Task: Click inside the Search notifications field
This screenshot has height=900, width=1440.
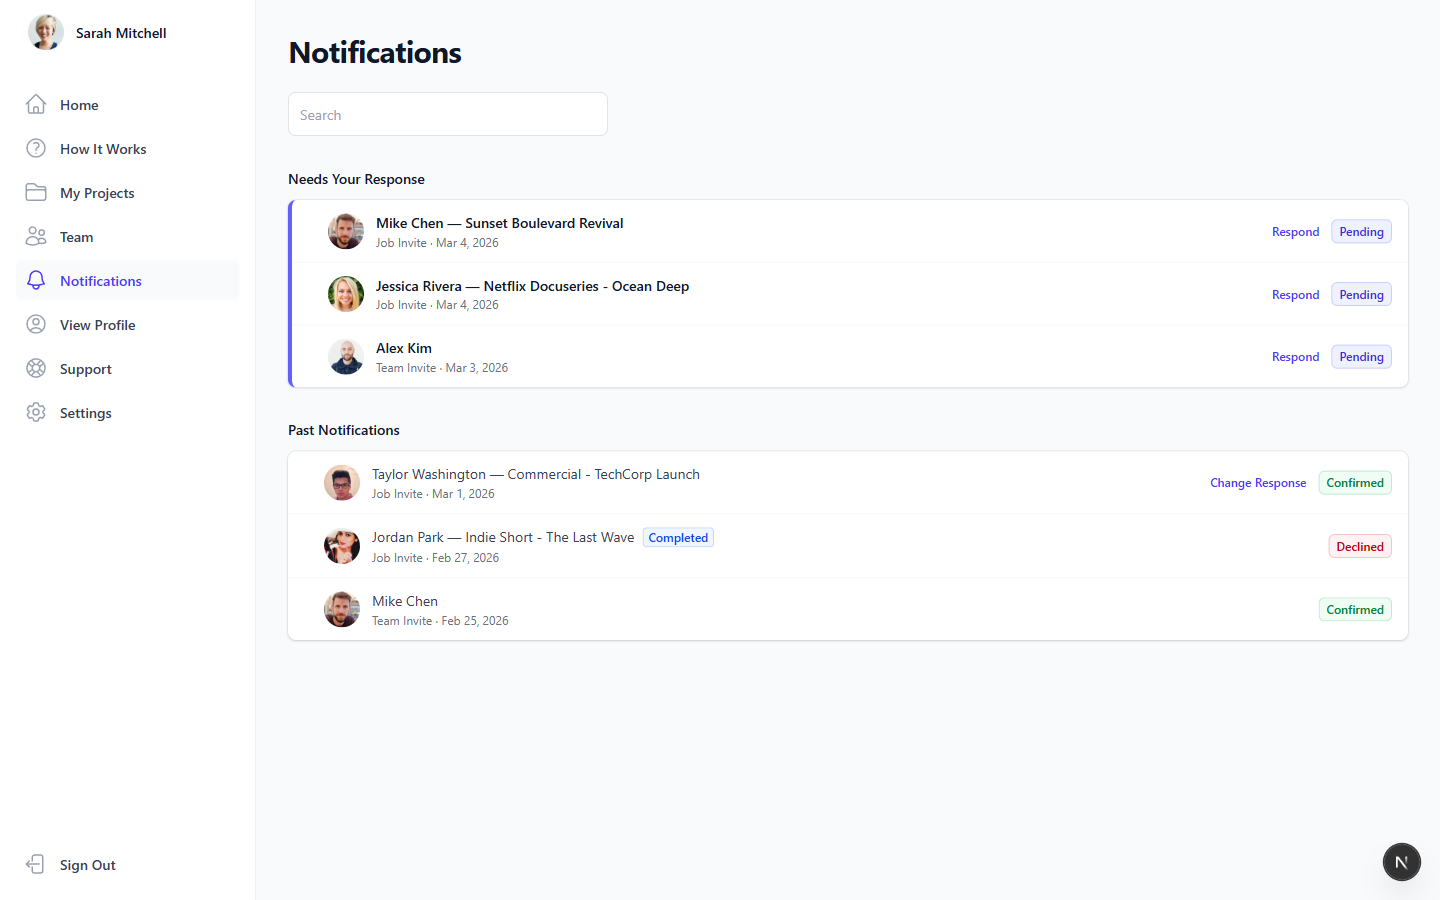Action: click(447, 114)
